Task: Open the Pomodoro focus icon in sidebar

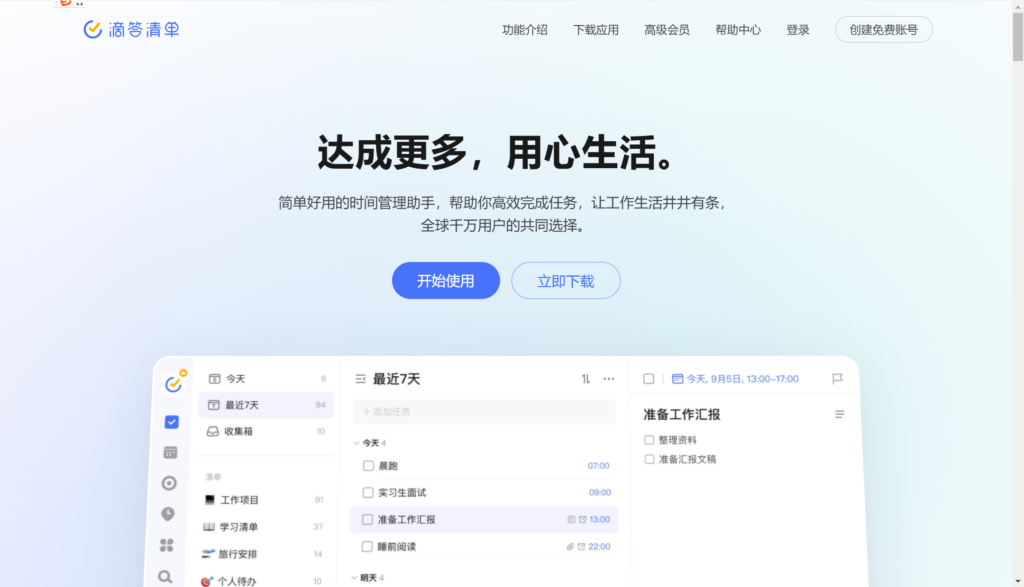Action: (x=168, y=482)
